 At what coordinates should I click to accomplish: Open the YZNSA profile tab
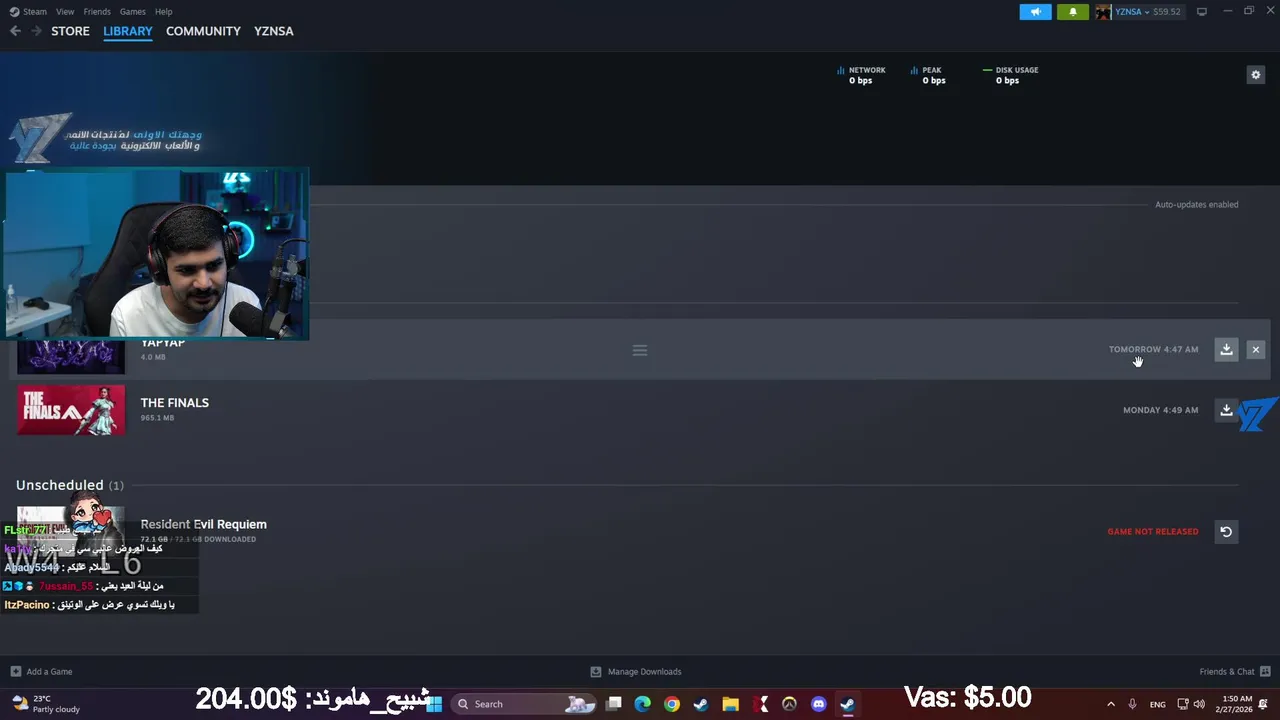pos(273,31)
